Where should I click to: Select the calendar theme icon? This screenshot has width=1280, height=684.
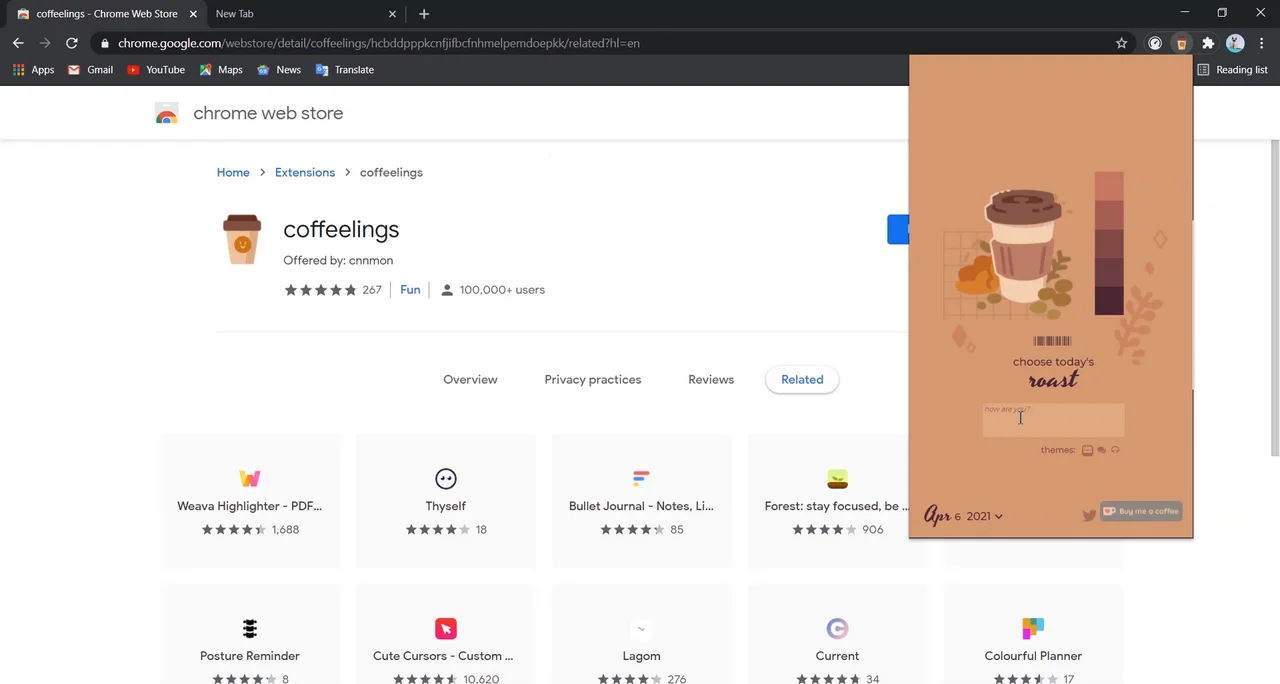[x=1087, y=450]
